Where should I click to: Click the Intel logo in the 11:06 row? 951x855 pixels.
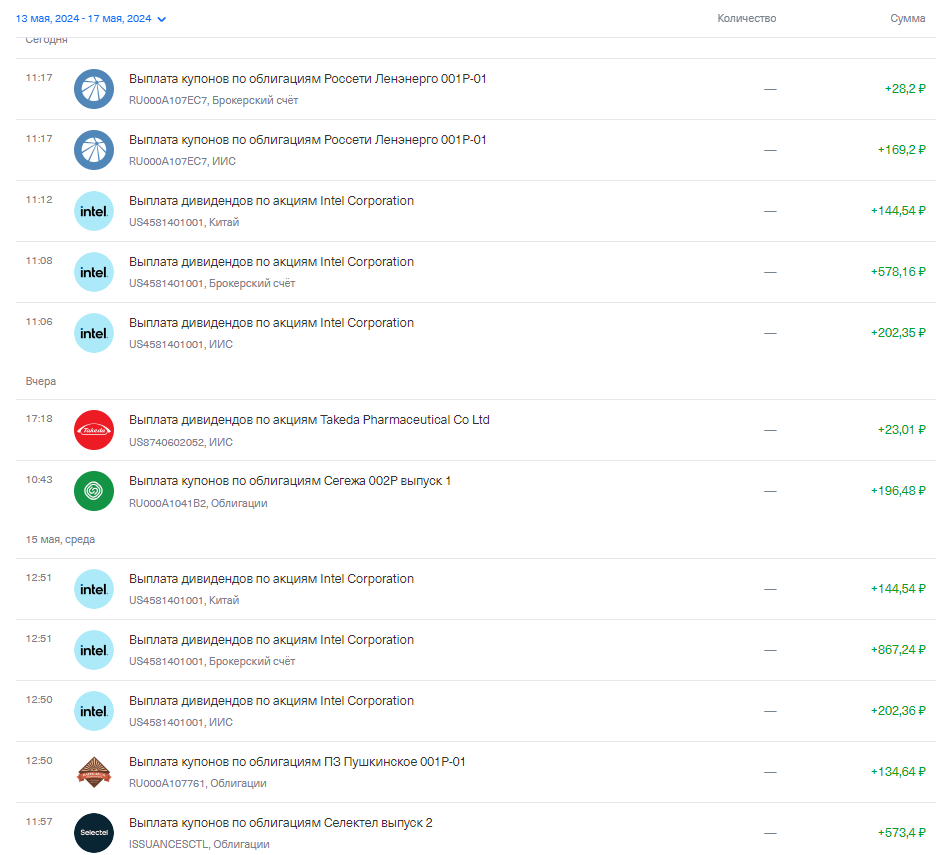pyautogui.click(x=94, y=333)
